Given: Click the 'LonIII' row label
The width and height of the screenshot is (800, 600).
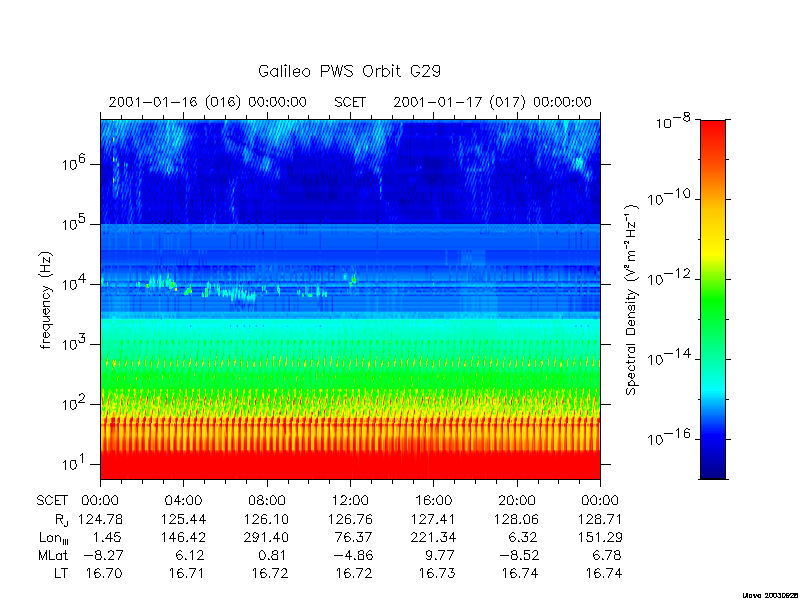Looking at the screenshot, I should point(53,538).
